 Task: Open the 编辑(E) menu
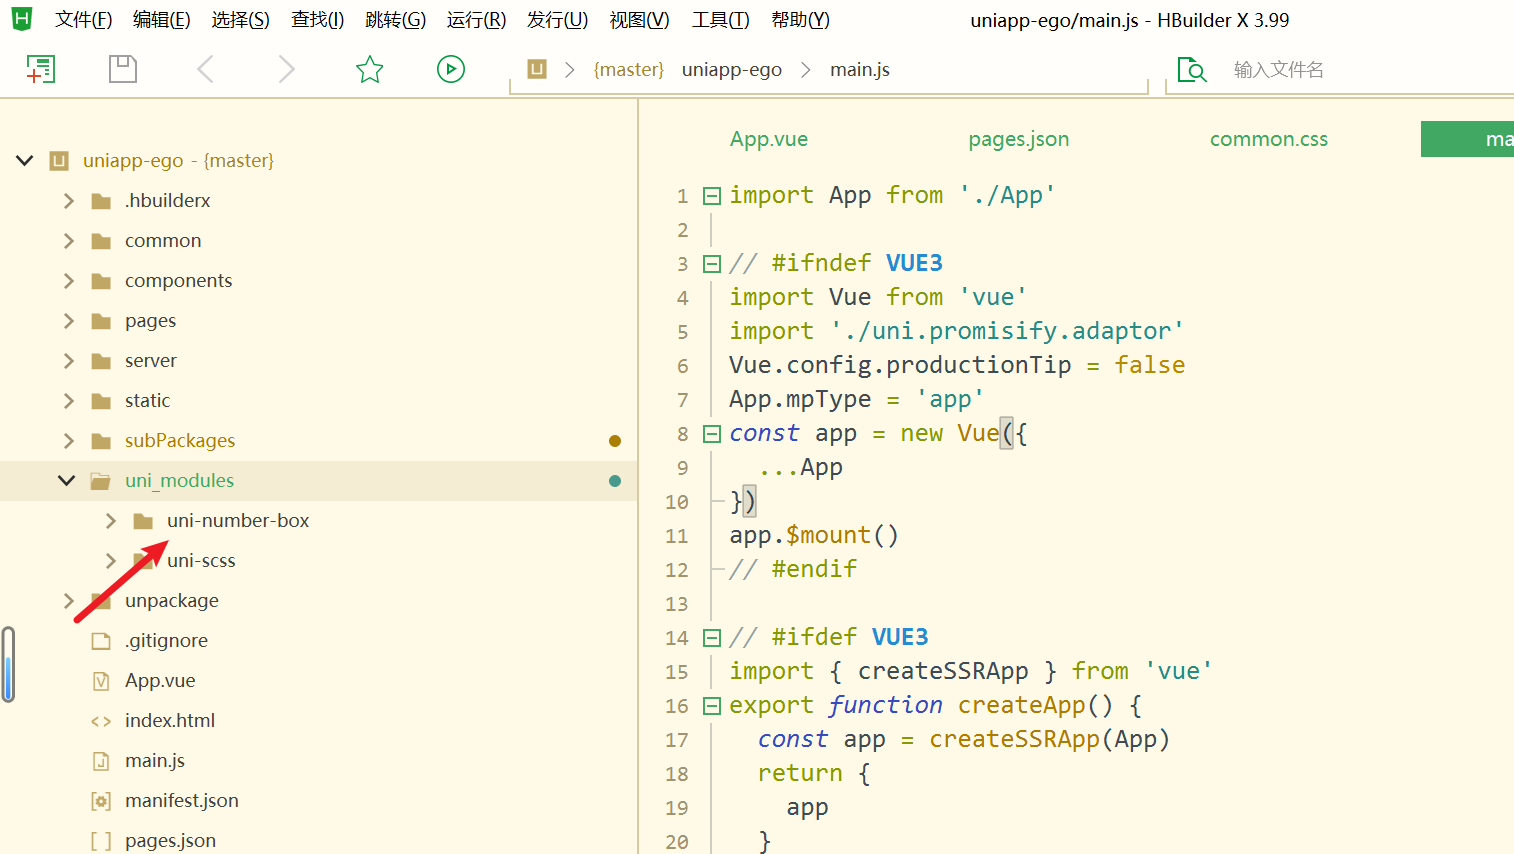point(161,20)
